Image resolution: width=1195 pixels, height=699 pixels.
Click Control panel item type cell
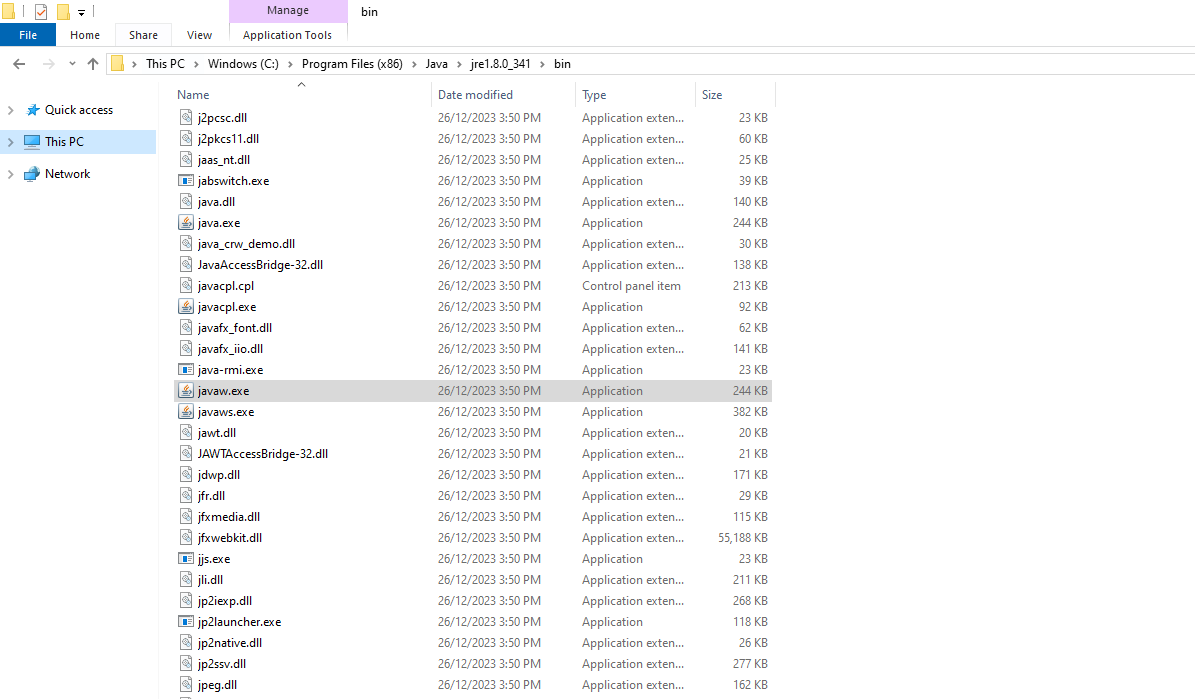pos(631,286)
